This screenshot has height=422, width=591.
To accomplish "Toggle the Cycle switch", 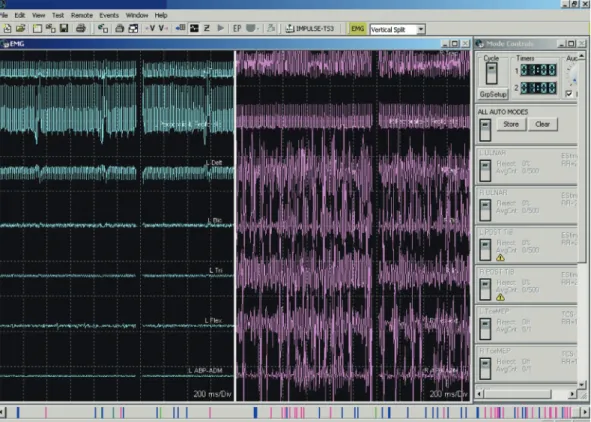I will [x=491, y=73].
